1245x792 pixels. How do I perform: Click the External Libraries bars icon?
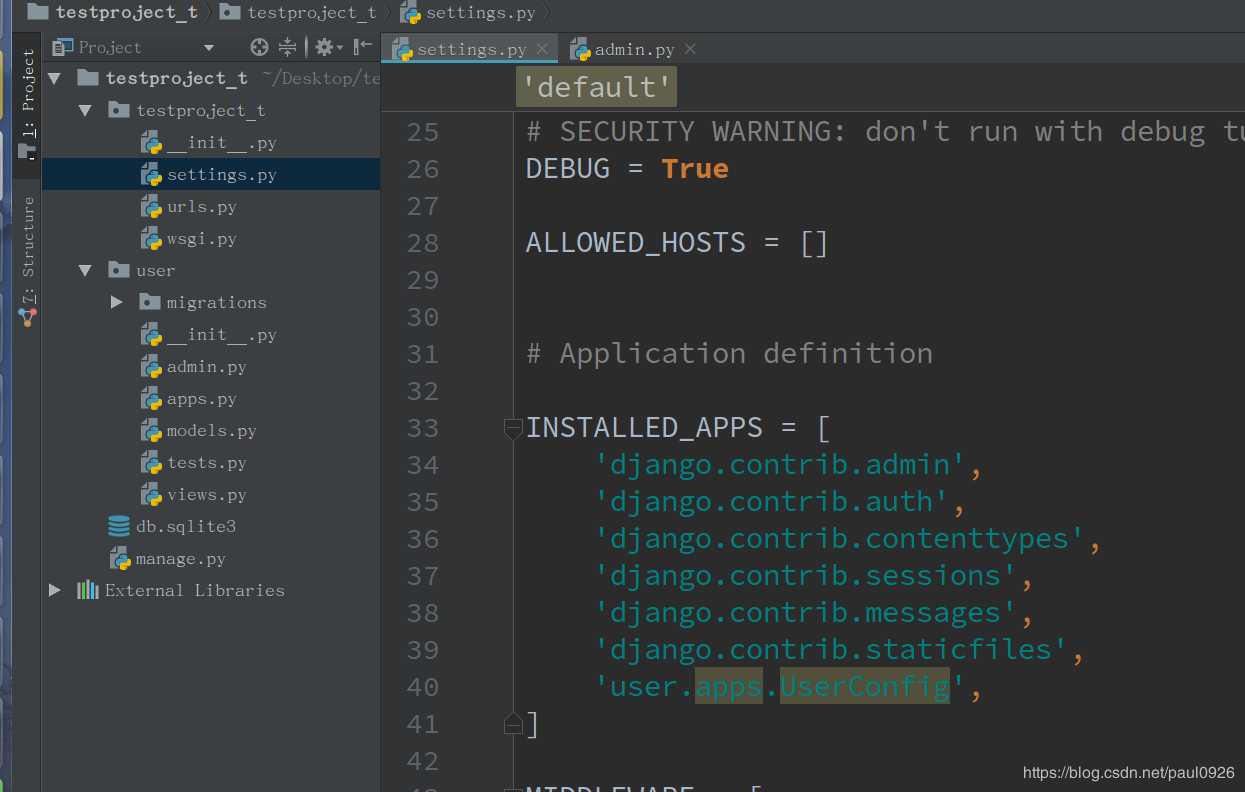(x=88, y=590)
